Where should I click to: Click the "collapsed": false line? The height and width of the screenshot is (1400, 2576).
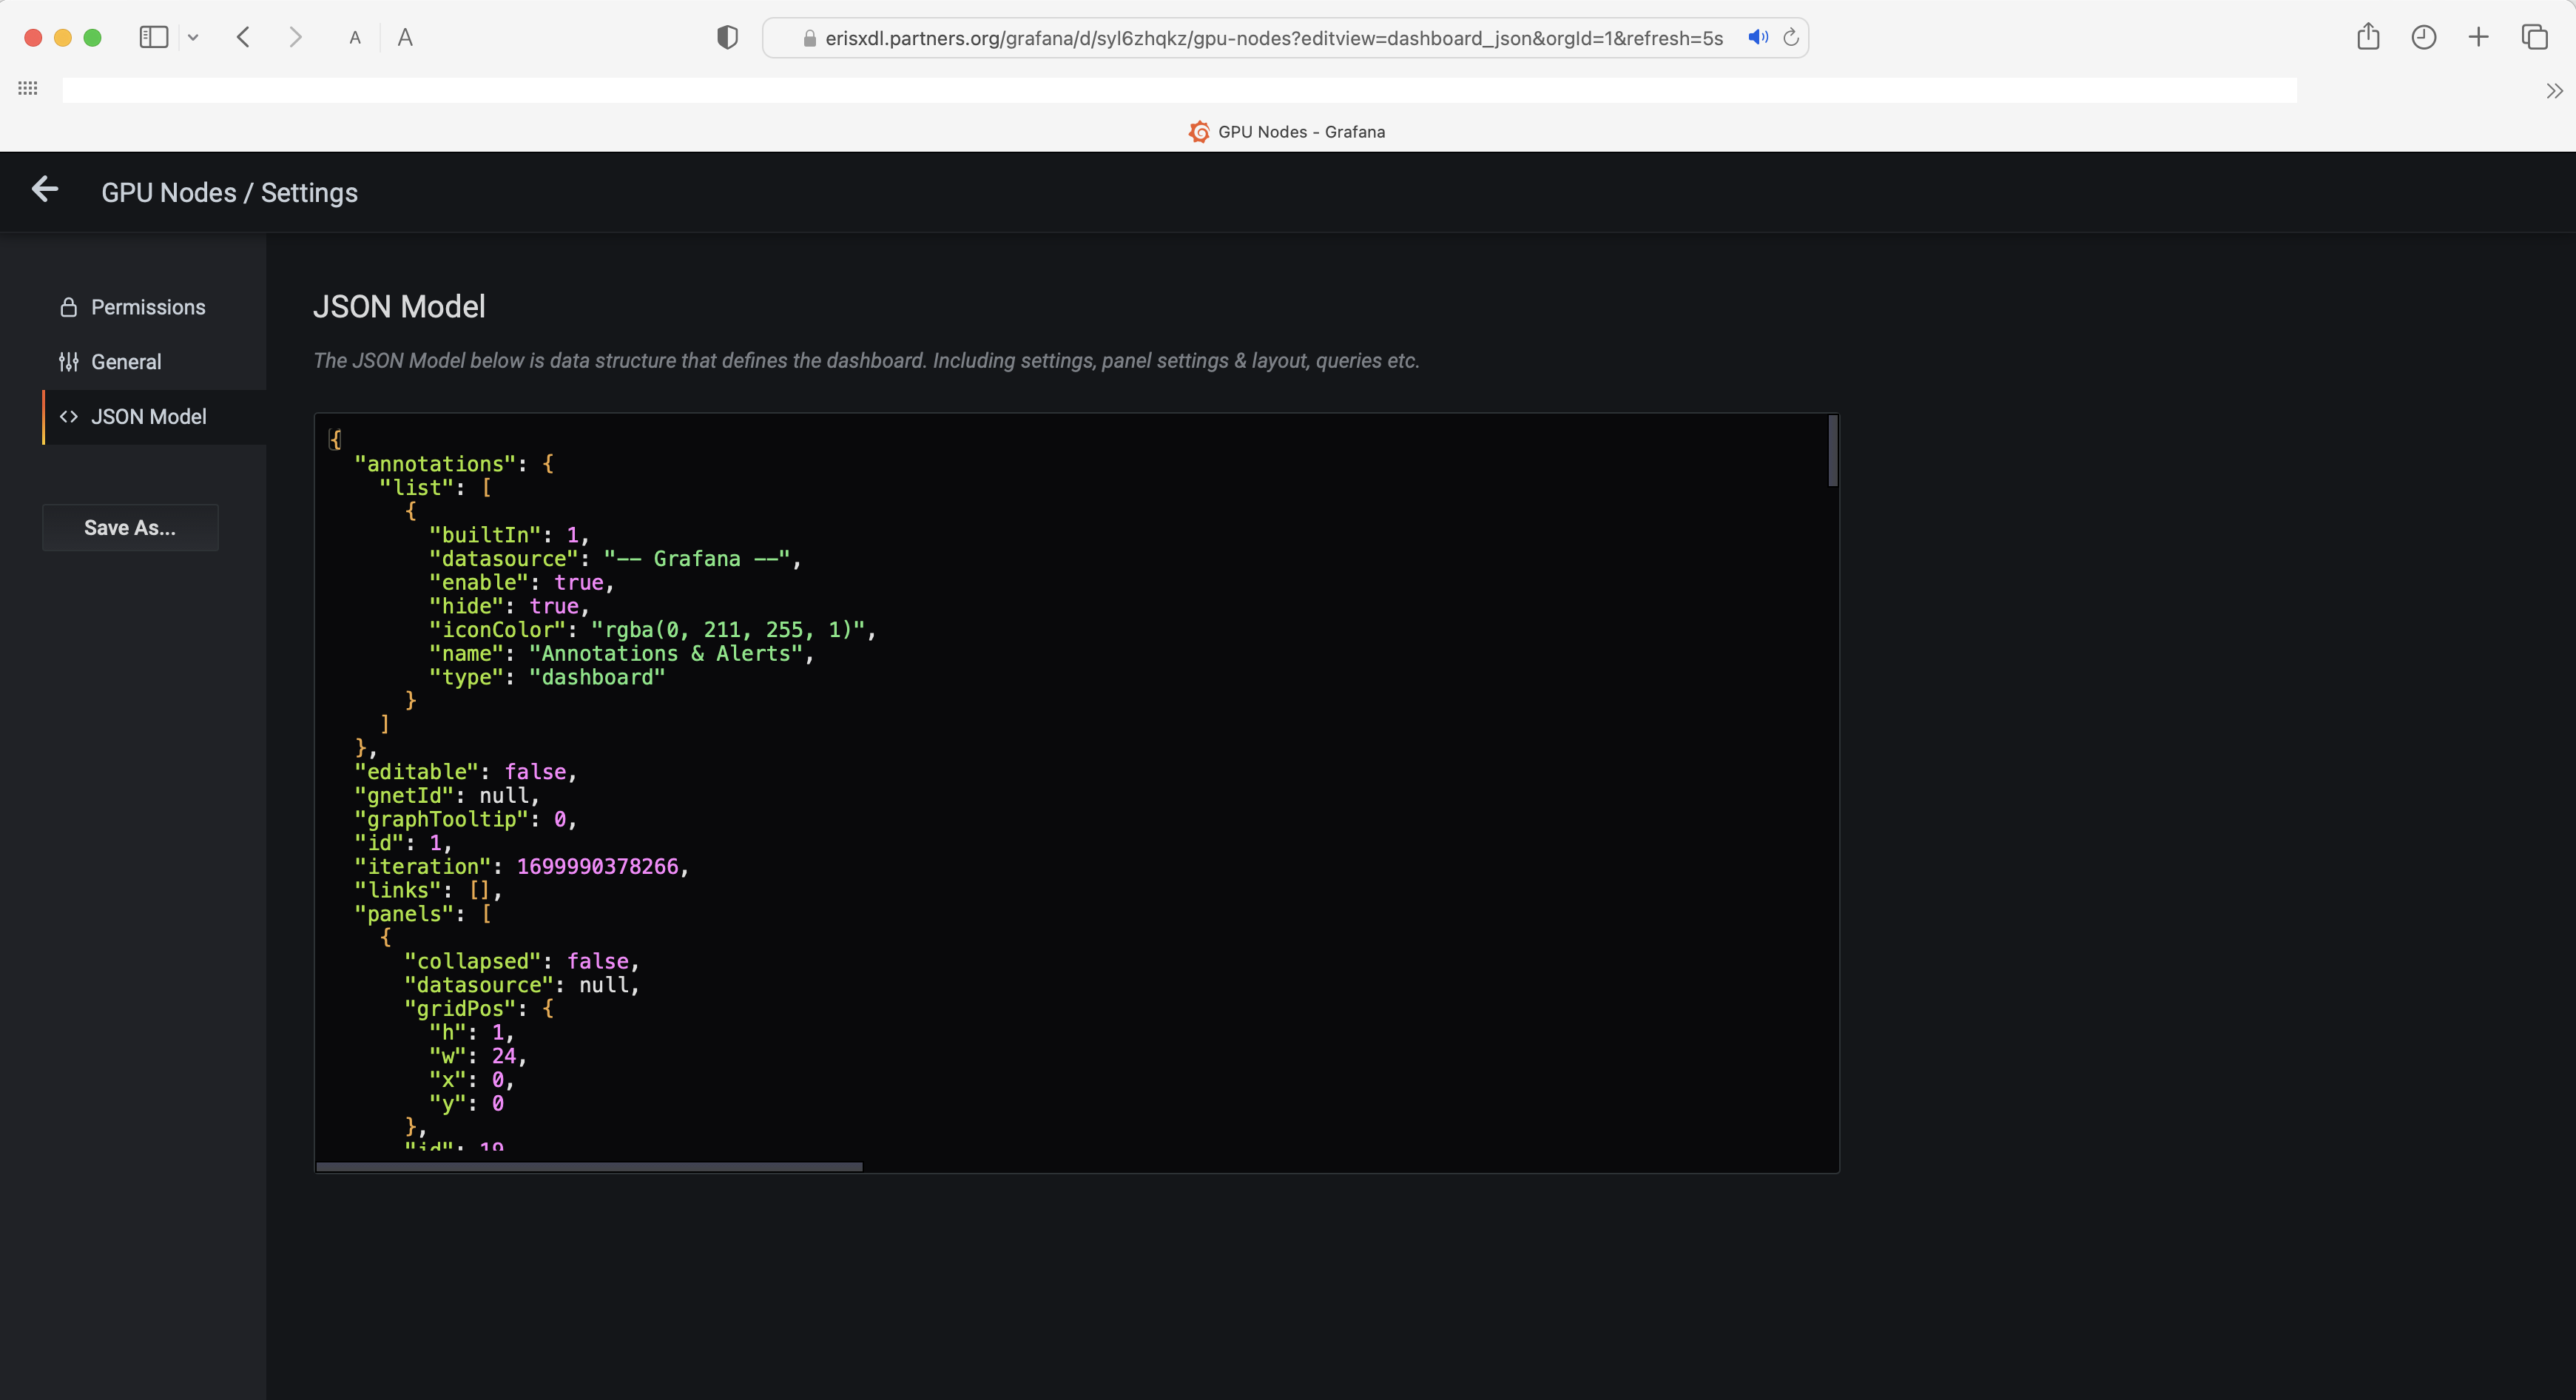[x=522, y=962]
